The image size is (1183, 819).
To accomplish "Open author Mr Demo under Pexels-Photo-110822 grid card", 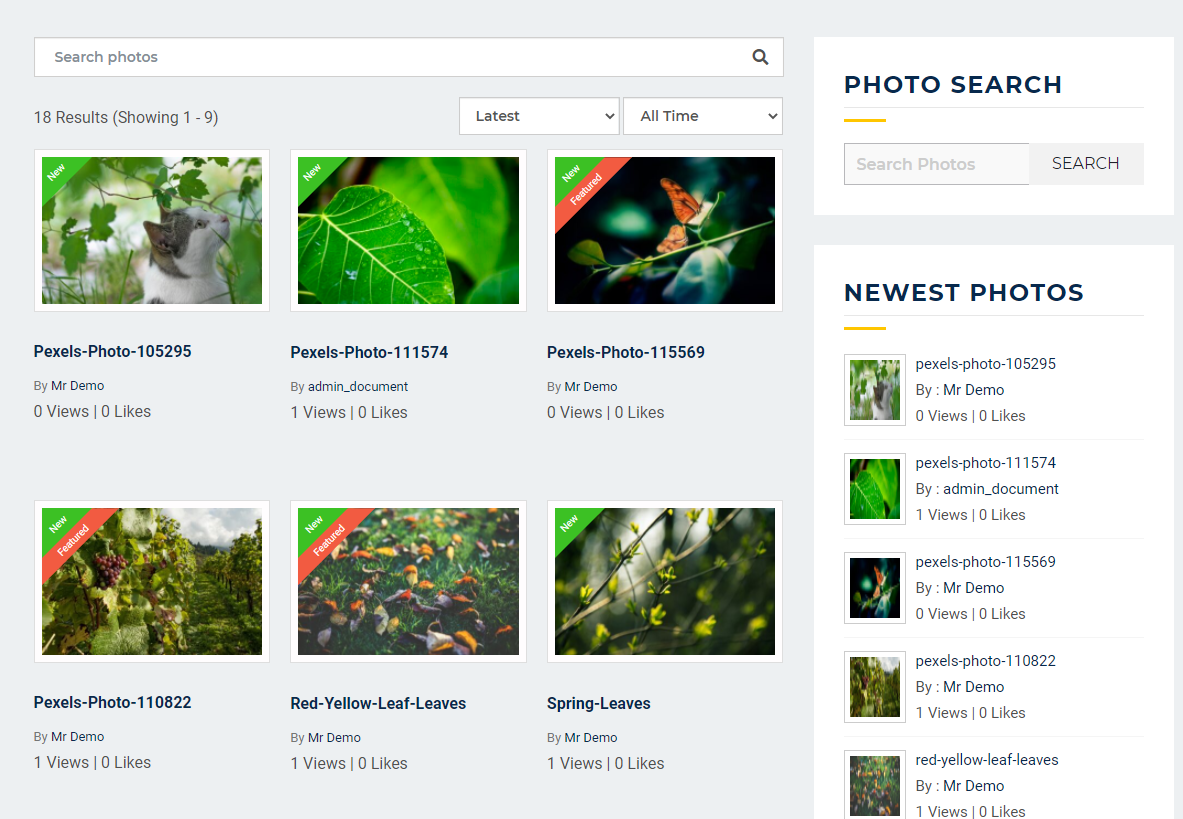I will click(78, 736).
